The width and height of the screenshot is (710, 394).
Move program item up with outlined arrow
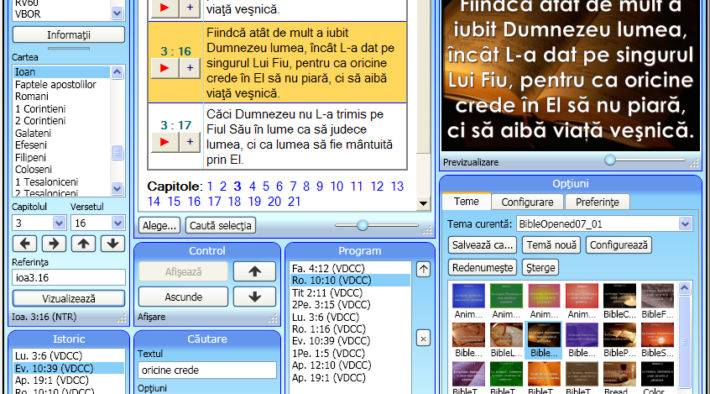(x=423, y=269)
